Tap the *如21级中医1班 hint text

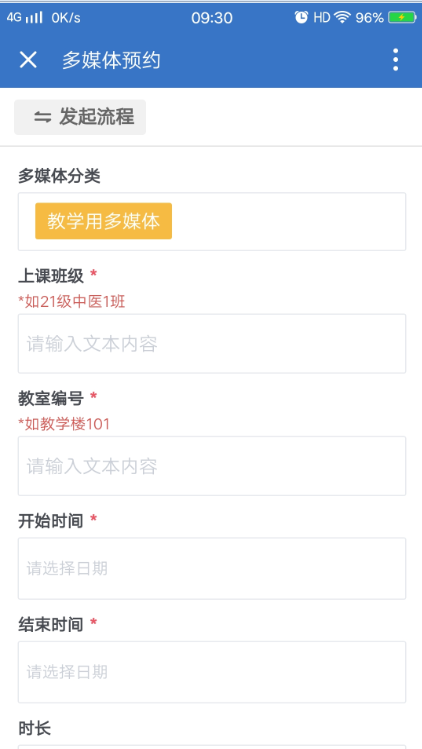[72, 302]
